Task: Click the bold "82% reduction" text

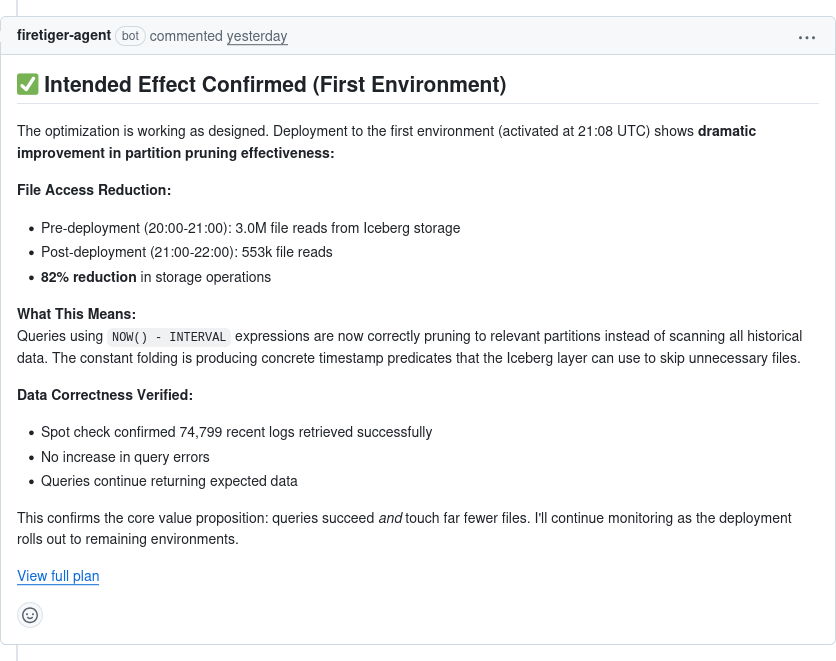Action: [89, 277]
